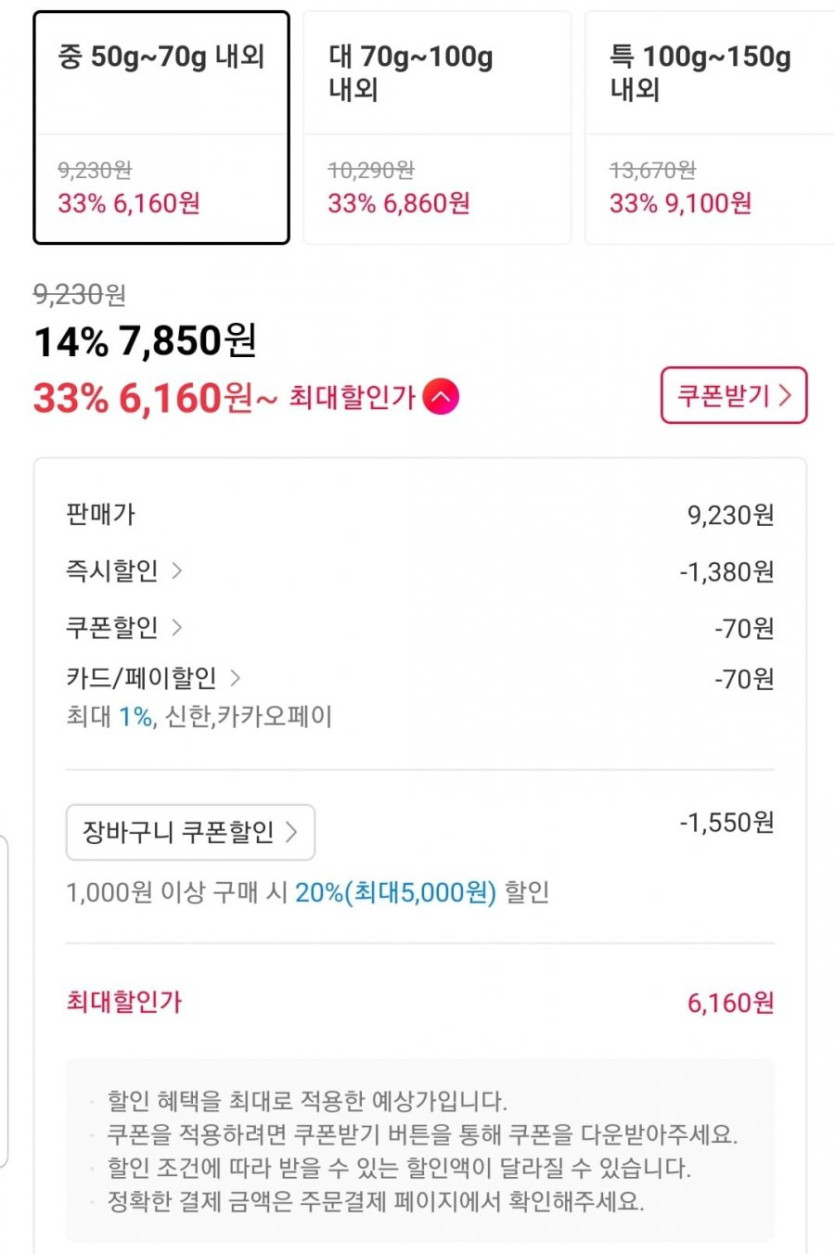The width and height of the screenshot is (835, 1254).
Task: Select the 대 70g~100g 내외 option card
Action: (436, 127)
